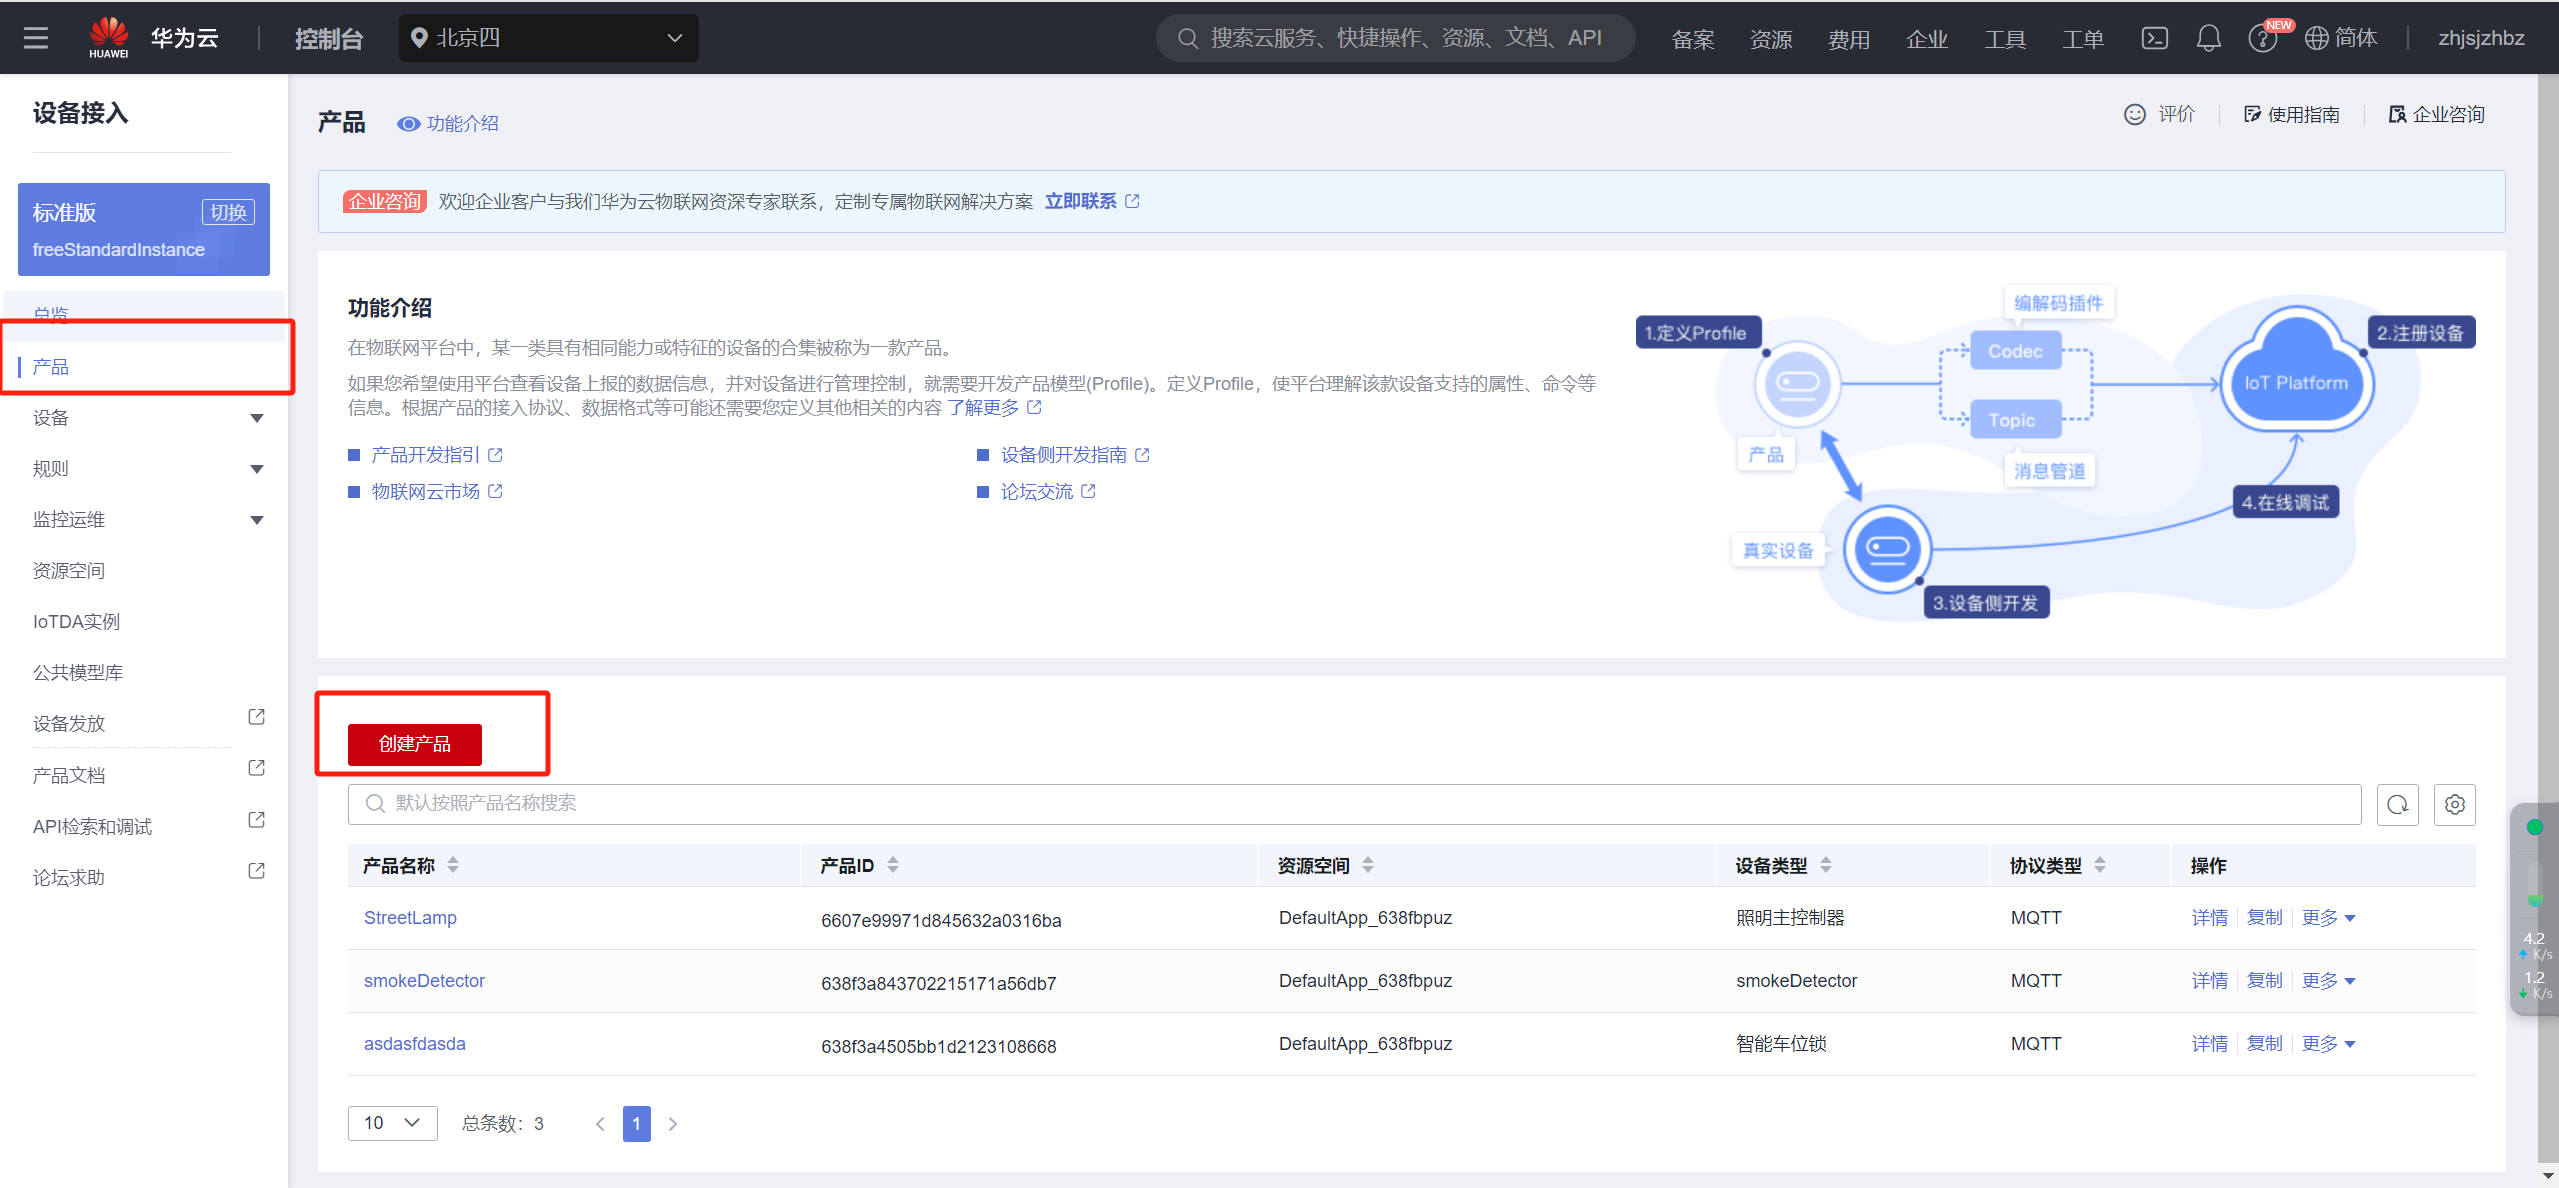Open table settings gear icon
This screenshot has width=2559, height=1188.
2454,804
